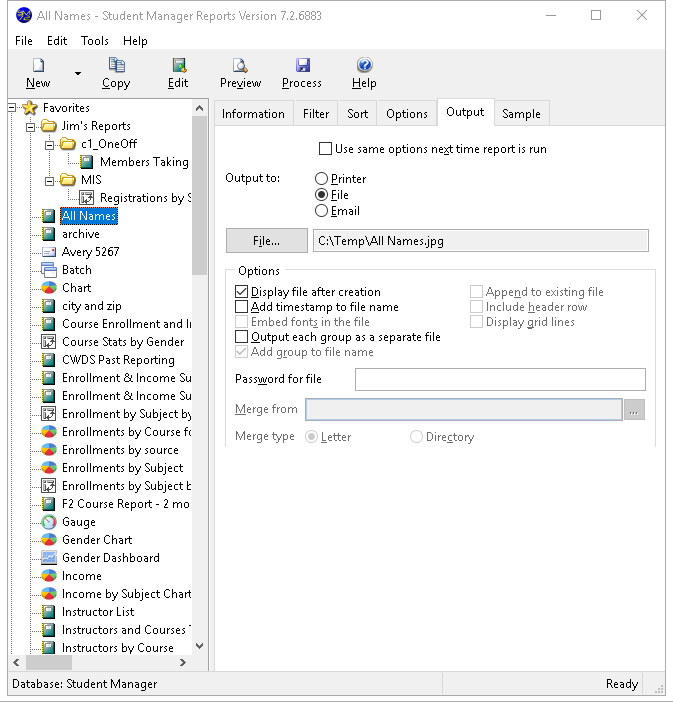The image size is (673, 703).
Task: Click the Registrations by crosstab icon
Action: 87,197
